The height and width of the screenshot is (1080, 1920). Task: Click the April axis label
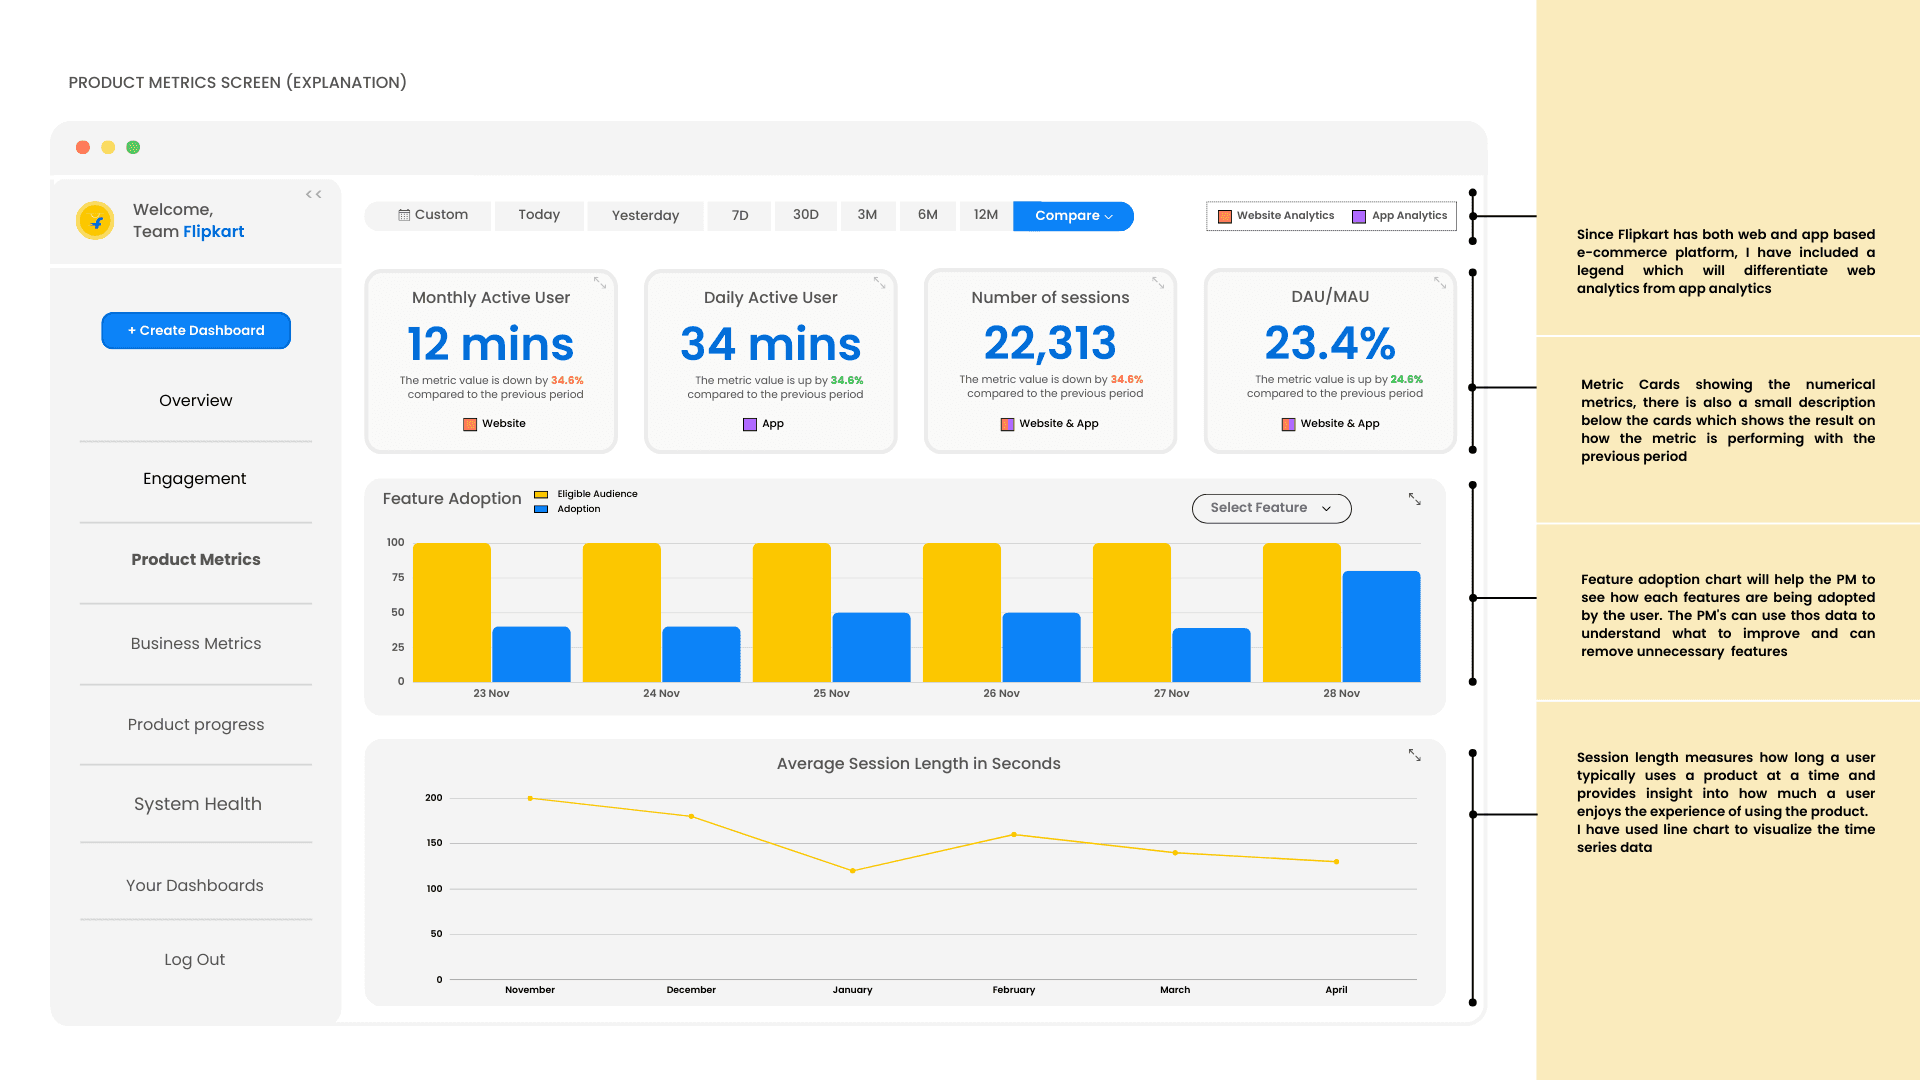(x=1336, y=990)
